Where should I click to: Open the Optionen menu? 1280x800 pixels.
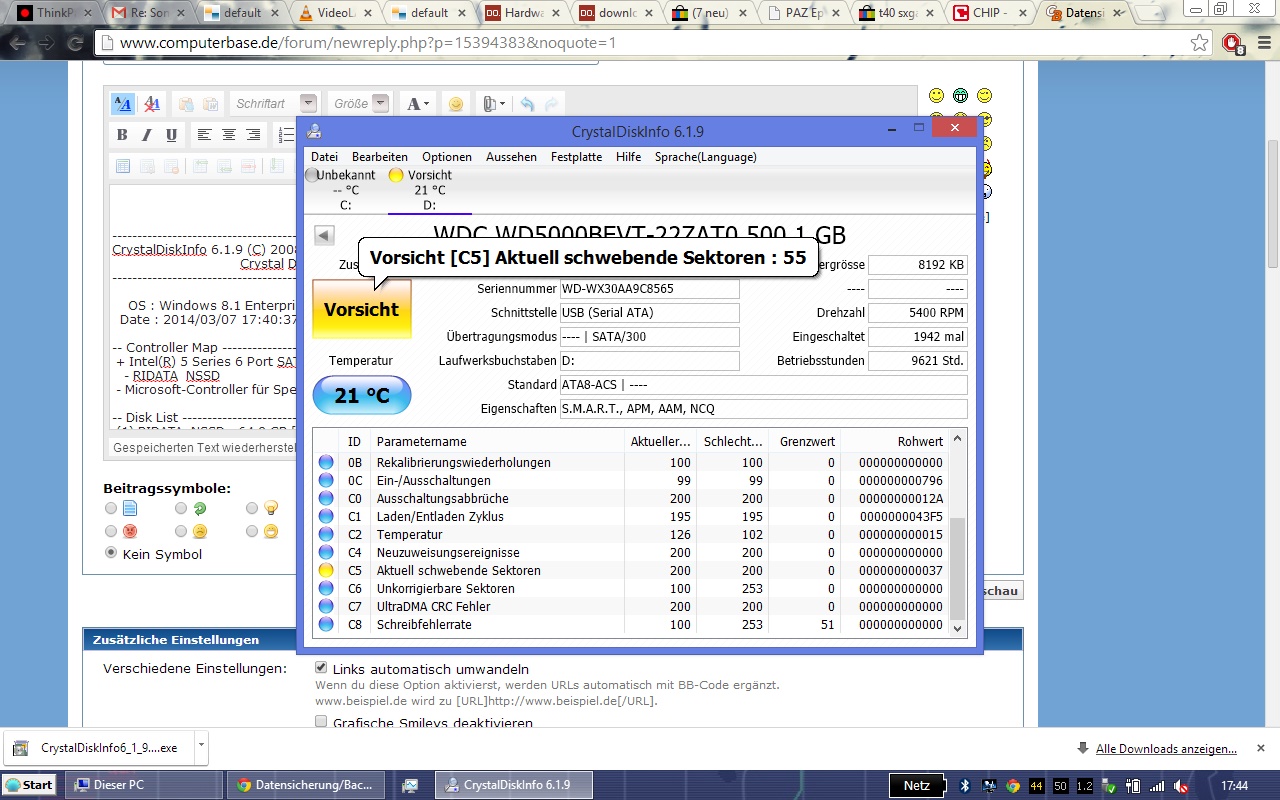447,157
